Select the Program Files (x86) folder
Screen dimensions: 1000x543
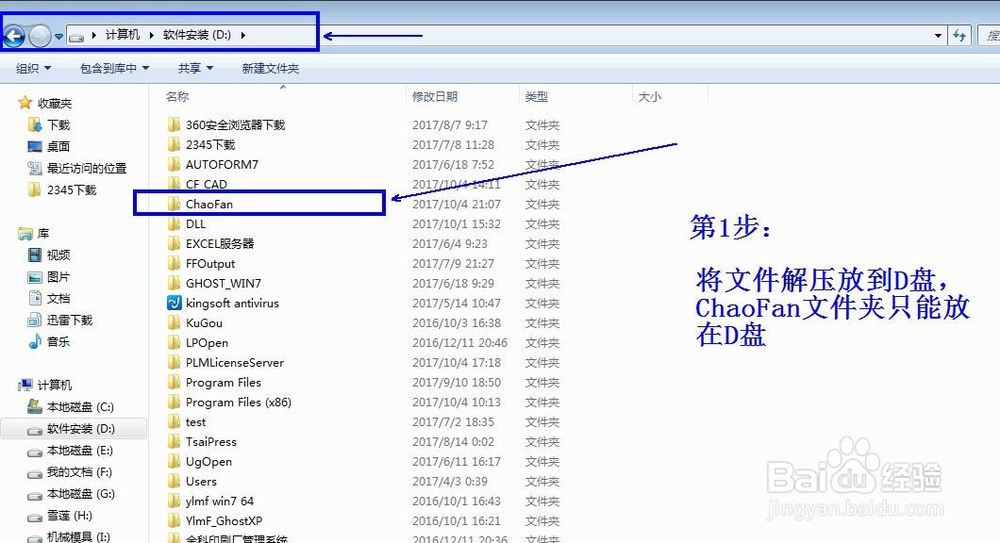pyautogui.click(x=239, y=401)
